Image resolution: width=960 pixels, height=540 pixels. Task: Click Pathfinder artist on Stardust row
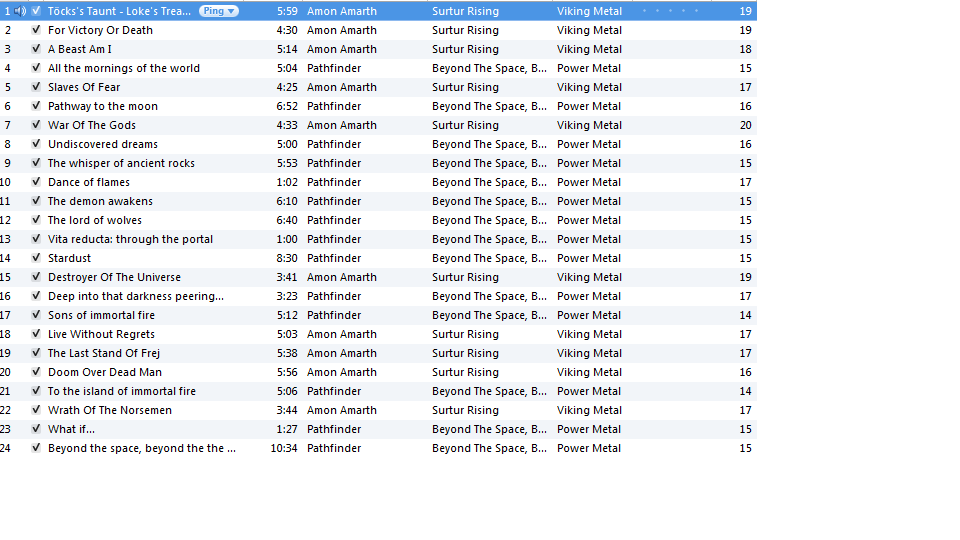[334, 258]
